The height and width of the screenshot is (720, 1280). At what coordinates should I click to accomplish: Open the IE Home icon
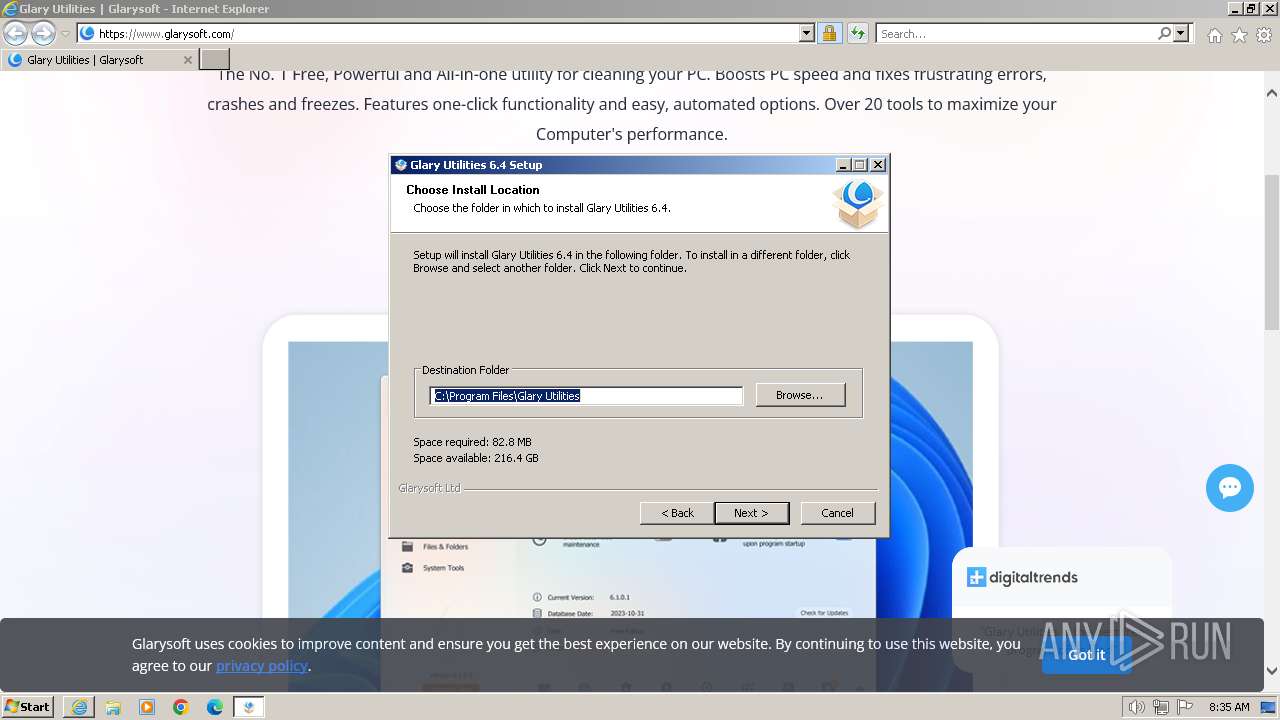coord(1214,35)
